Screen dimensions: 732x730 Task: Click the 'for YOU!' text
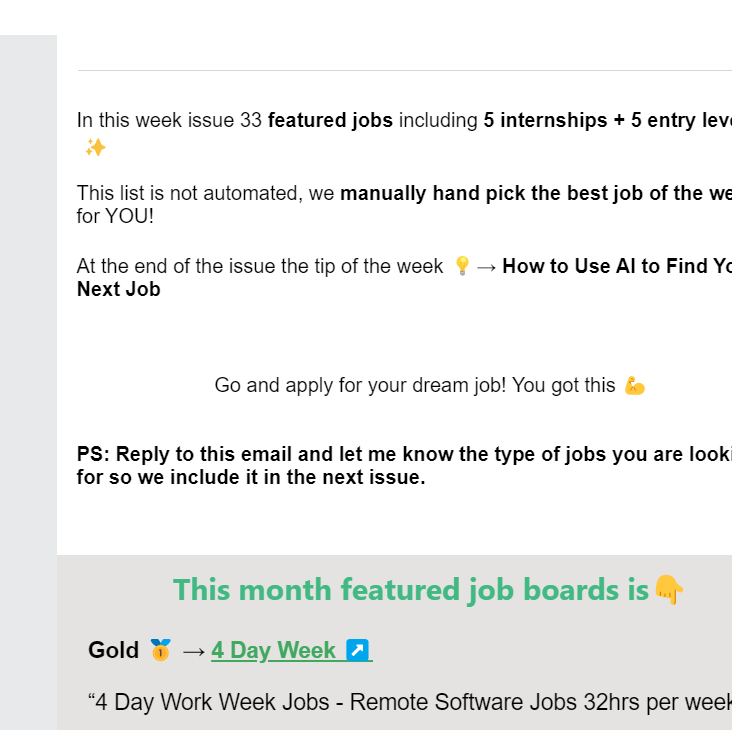(115, 216)
